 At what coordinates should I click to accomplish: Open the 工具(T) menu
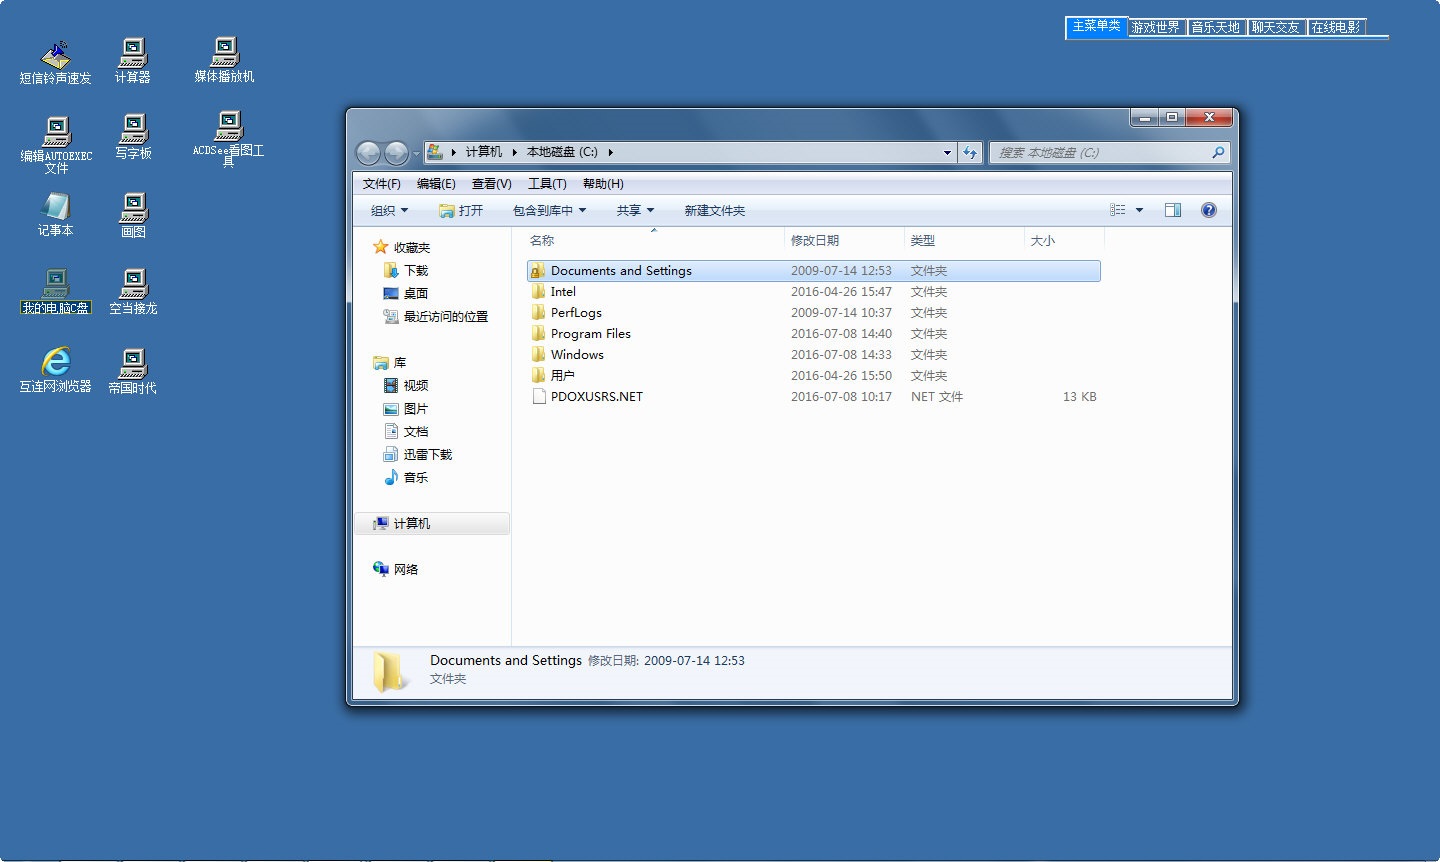547,183
